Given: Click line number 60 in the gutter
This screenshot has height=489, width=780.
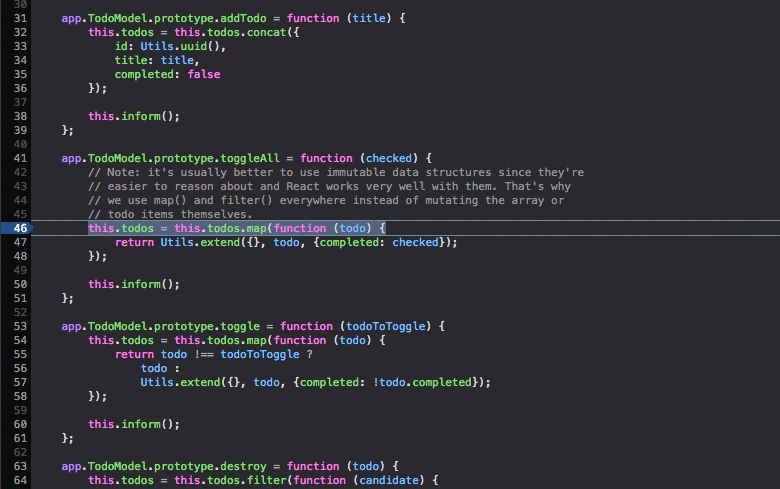Looking at the screenshot, I should point(20,424).
